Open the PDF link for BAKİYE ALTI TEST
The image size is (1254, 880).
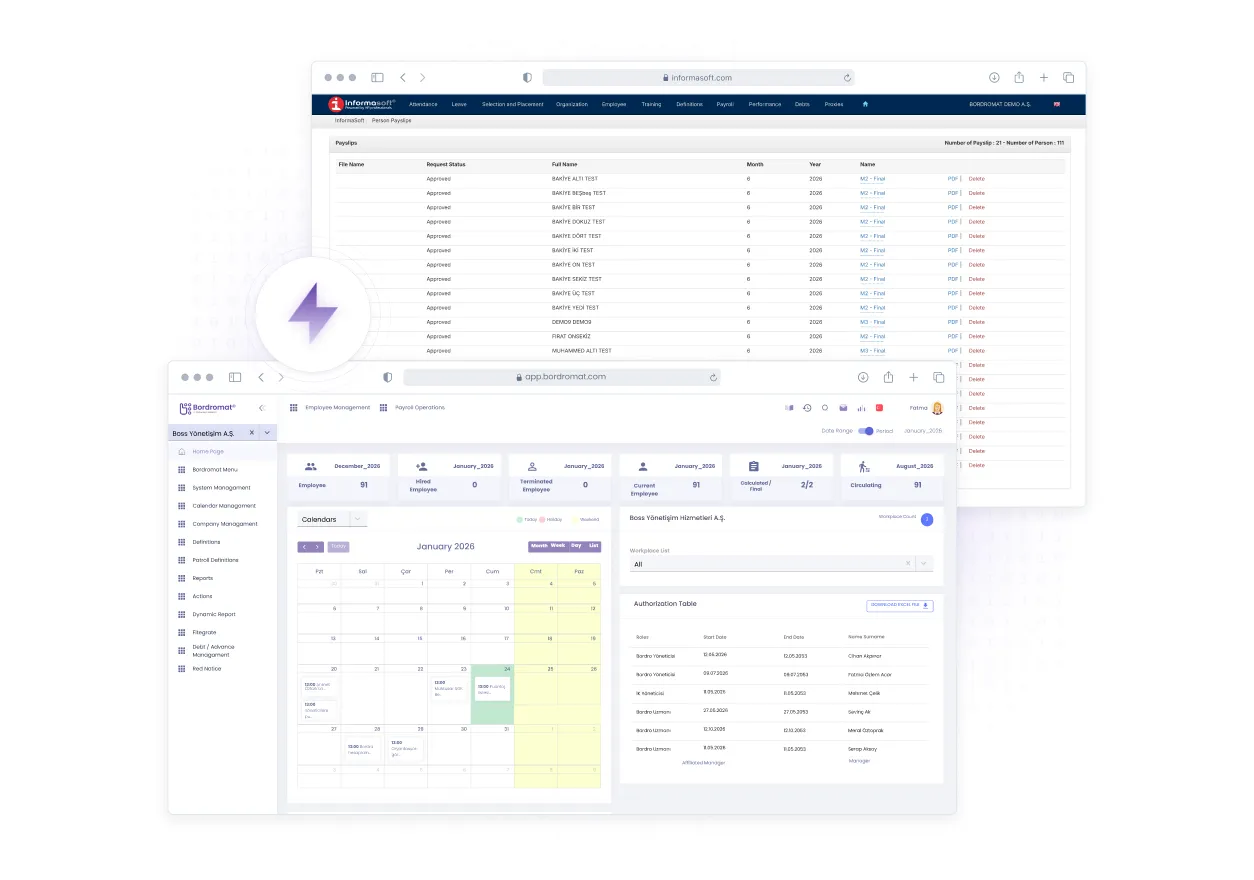point(954,179)
